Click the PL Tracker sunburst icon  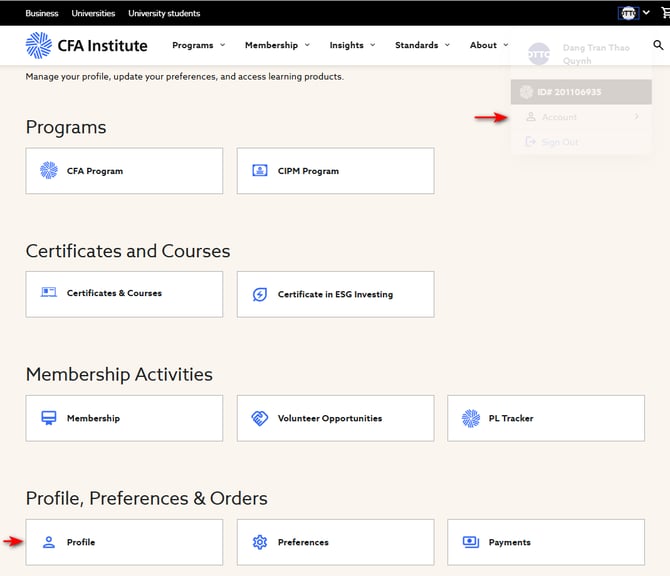(x=470, y=418)
